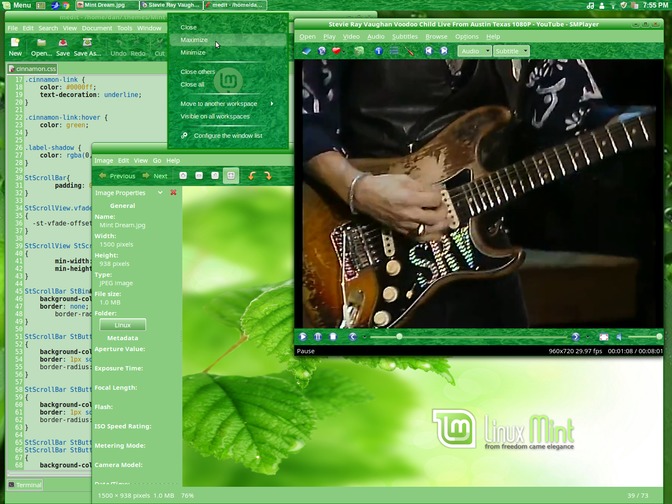The height and width of the screenshot is (504, 672).
Task: Stop playback in SMPlayer
Action: [333, 337]
